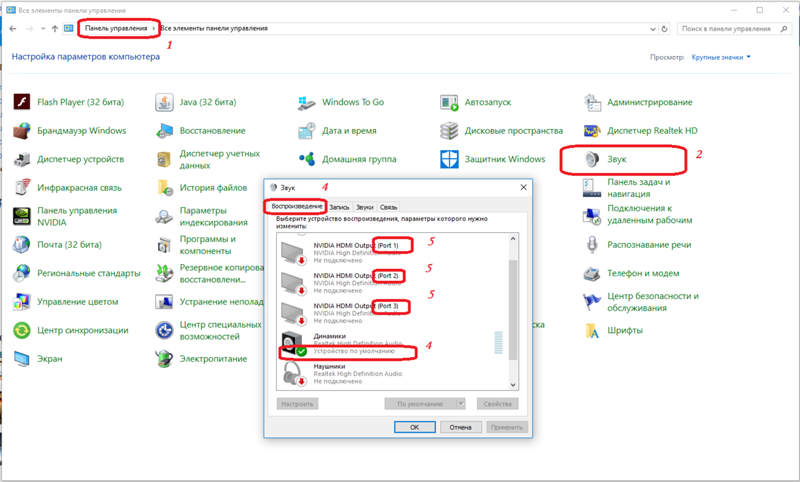Click device list vertical scrollbar thumb
Viewport: 800px width, 482px height.
pyautogui.click(x=513, y=310)
